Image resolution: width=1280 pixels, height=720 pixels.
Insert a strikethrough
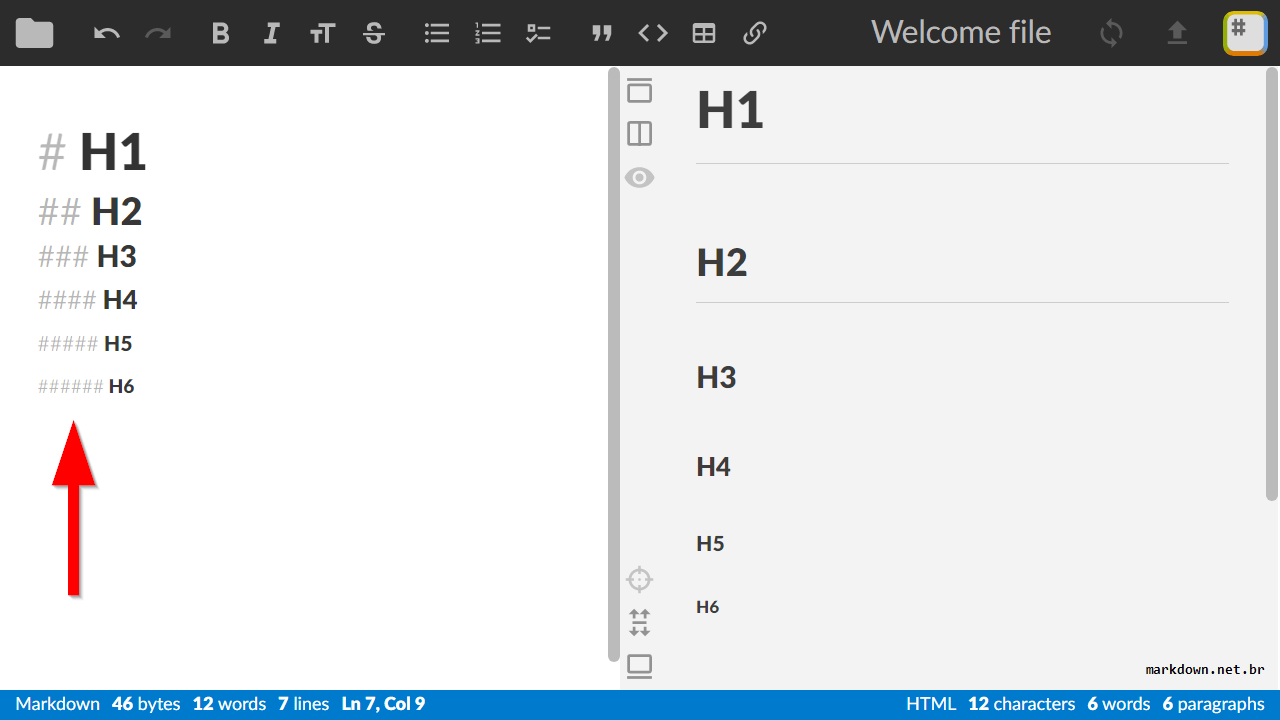tap(373, 33)
